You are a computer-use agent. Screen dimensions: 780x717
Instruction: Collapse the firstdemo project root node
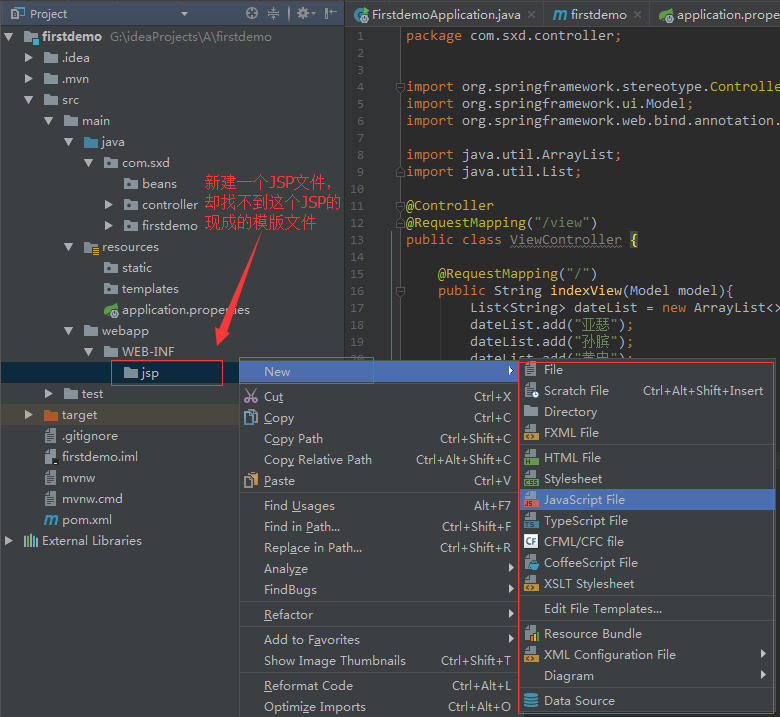pyautogui.click(x=8, y=37)
